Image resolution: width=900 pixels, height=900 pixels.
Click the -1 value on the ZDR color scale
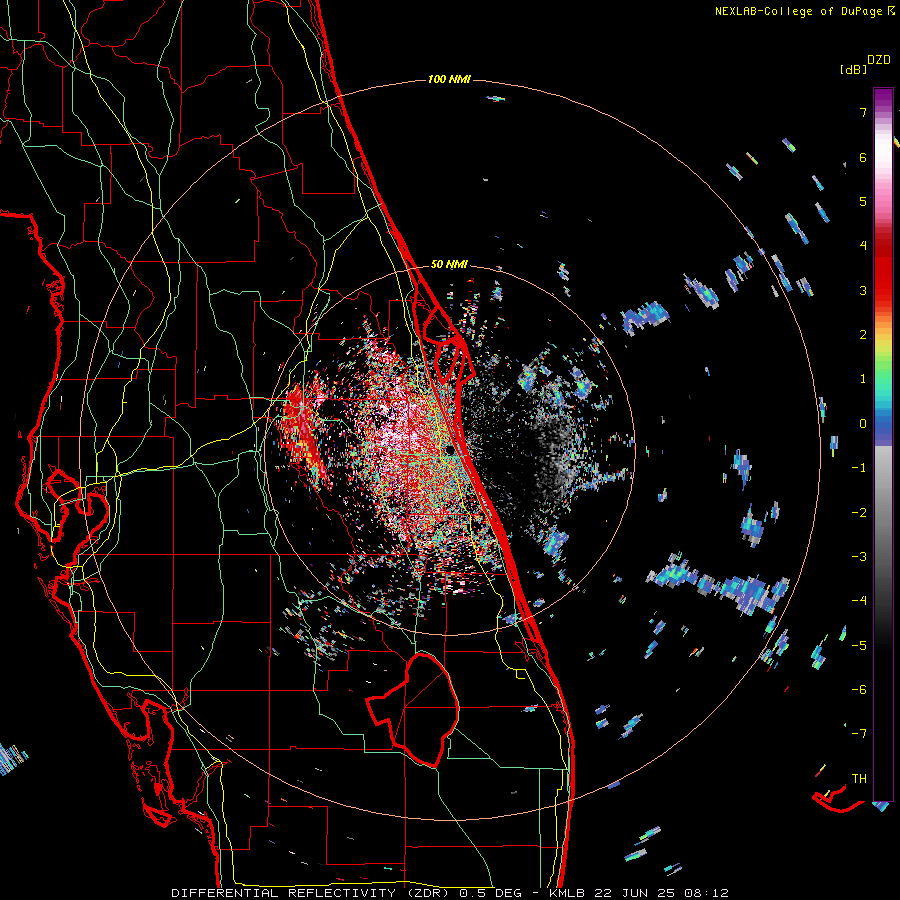tap(859, 468)
